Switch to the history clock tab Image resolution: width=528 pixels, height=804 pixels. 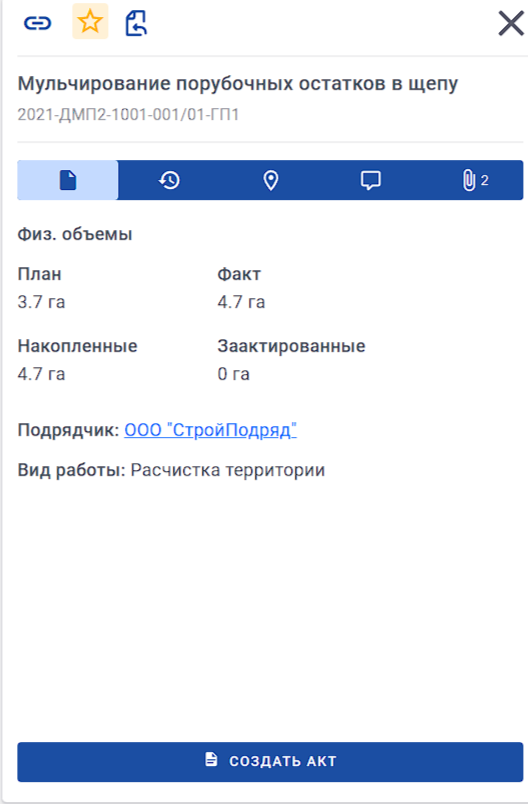(169, 180)
